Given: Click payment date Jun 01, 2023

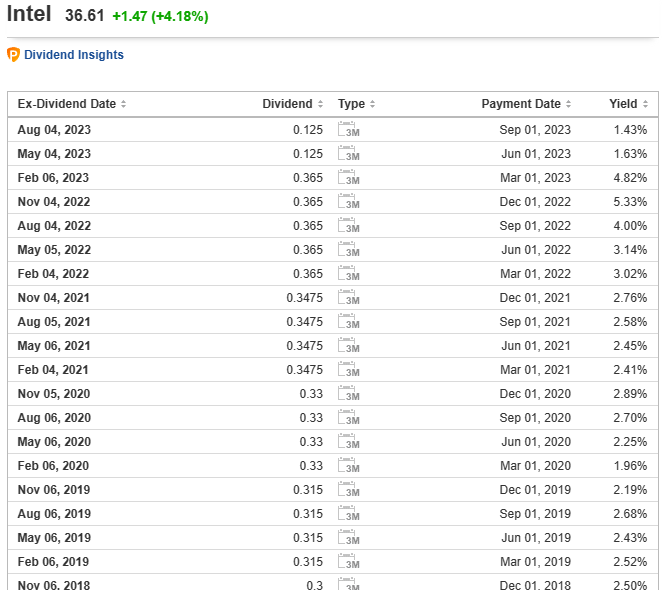Looking at the screenshot, I should click(x=536, y=154).
